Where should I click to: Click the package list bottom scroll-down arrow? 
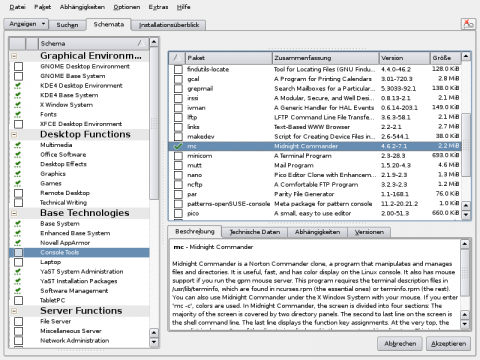point(466,215)
